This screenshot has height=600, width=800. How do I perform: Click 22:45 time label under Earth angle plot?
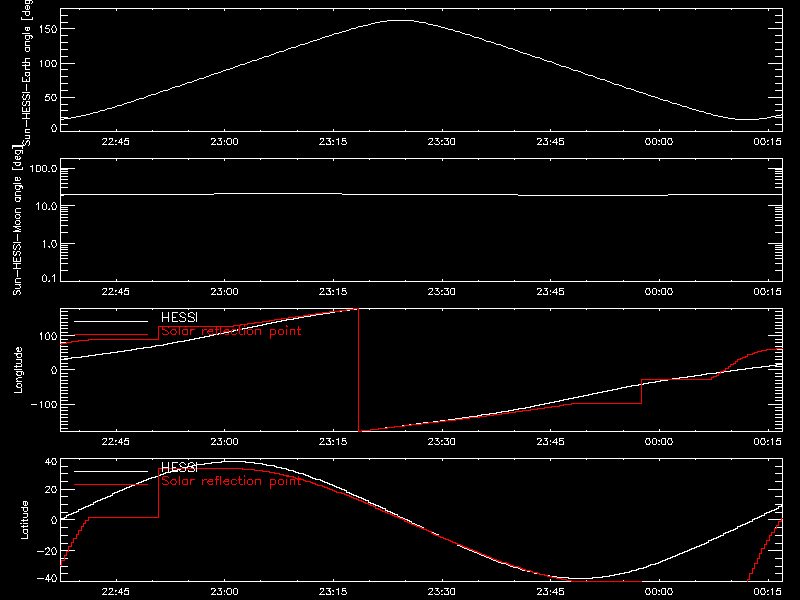point(116,142)
